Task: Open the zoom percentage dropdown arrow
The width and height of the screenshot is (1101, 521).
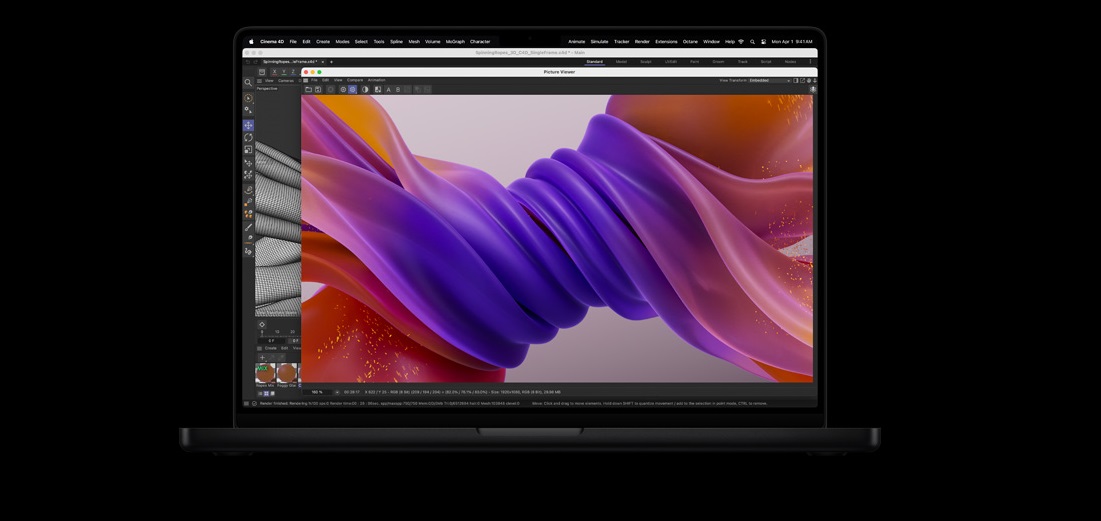Action: (336, 392)
